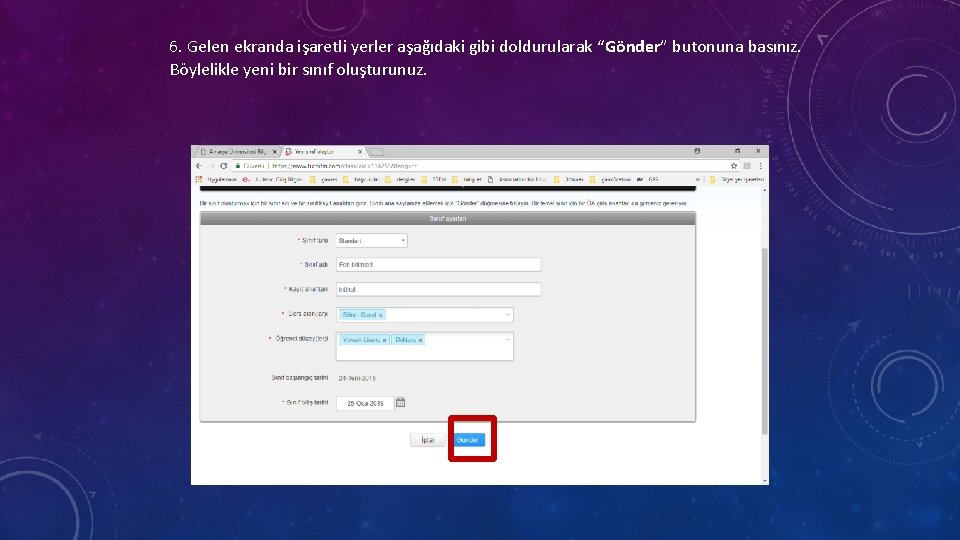Click the page's vertical scrollbar thumb
Viewport: 960px width, 540px height.
[765, 342]
